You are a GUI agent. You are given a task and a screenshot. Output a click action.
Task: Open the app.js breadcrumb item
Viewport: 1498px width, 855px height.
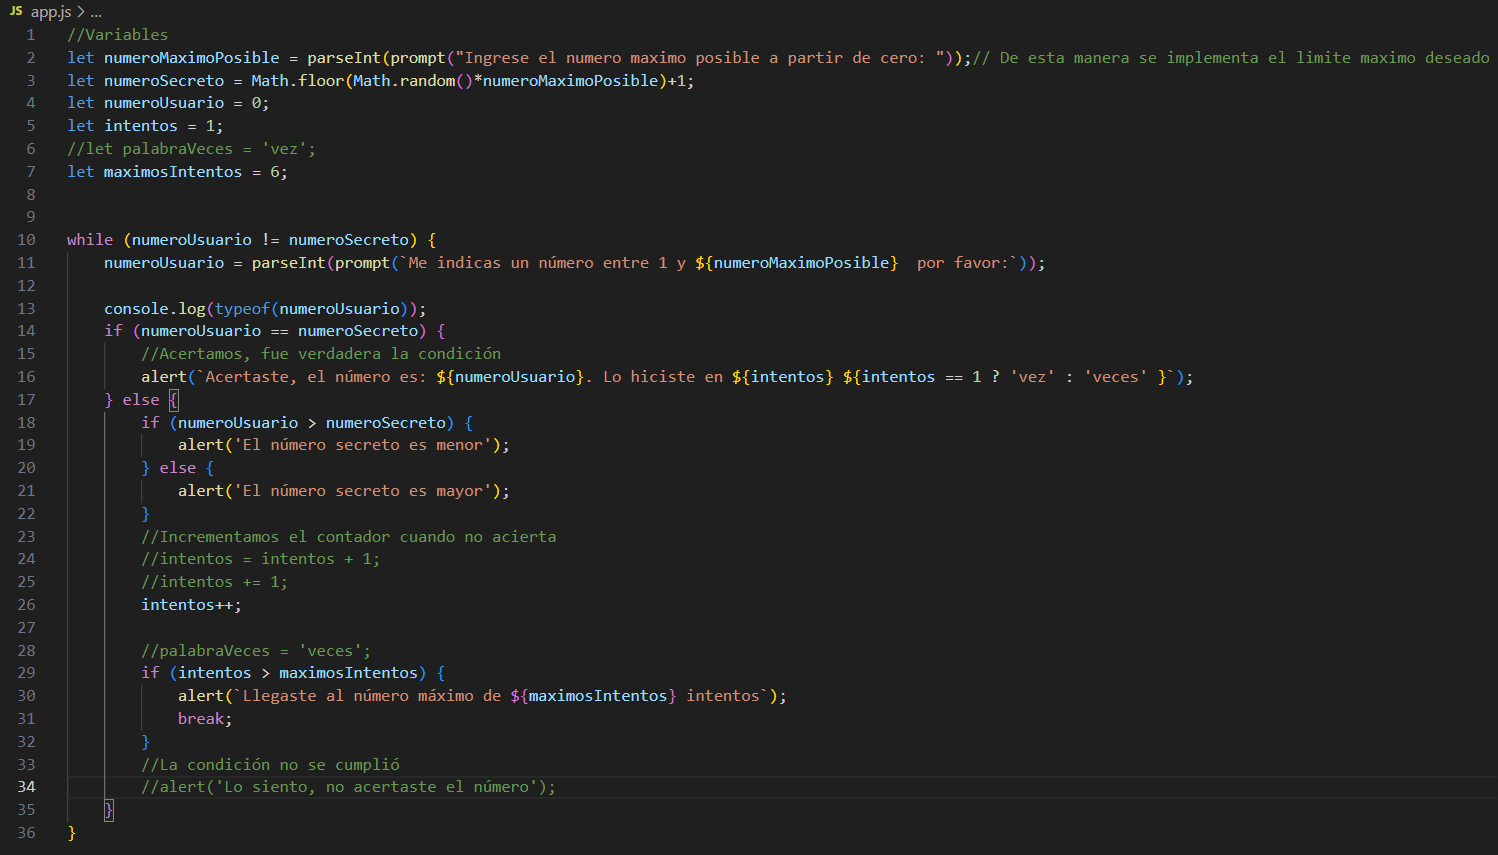tap(51, 12)
